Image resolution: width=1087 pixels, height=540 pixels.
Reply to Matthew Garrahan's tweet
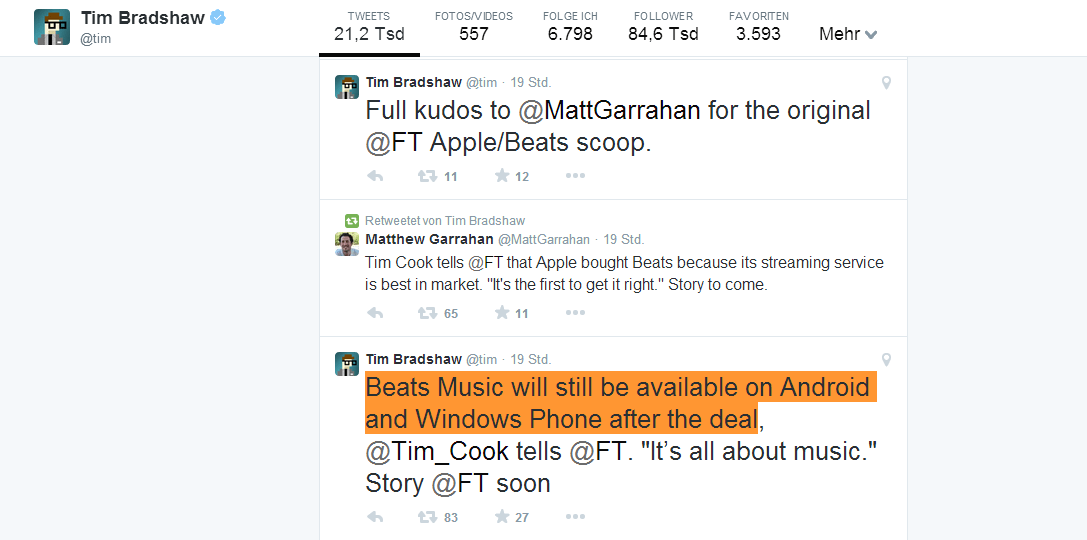(x=375, y=313)
